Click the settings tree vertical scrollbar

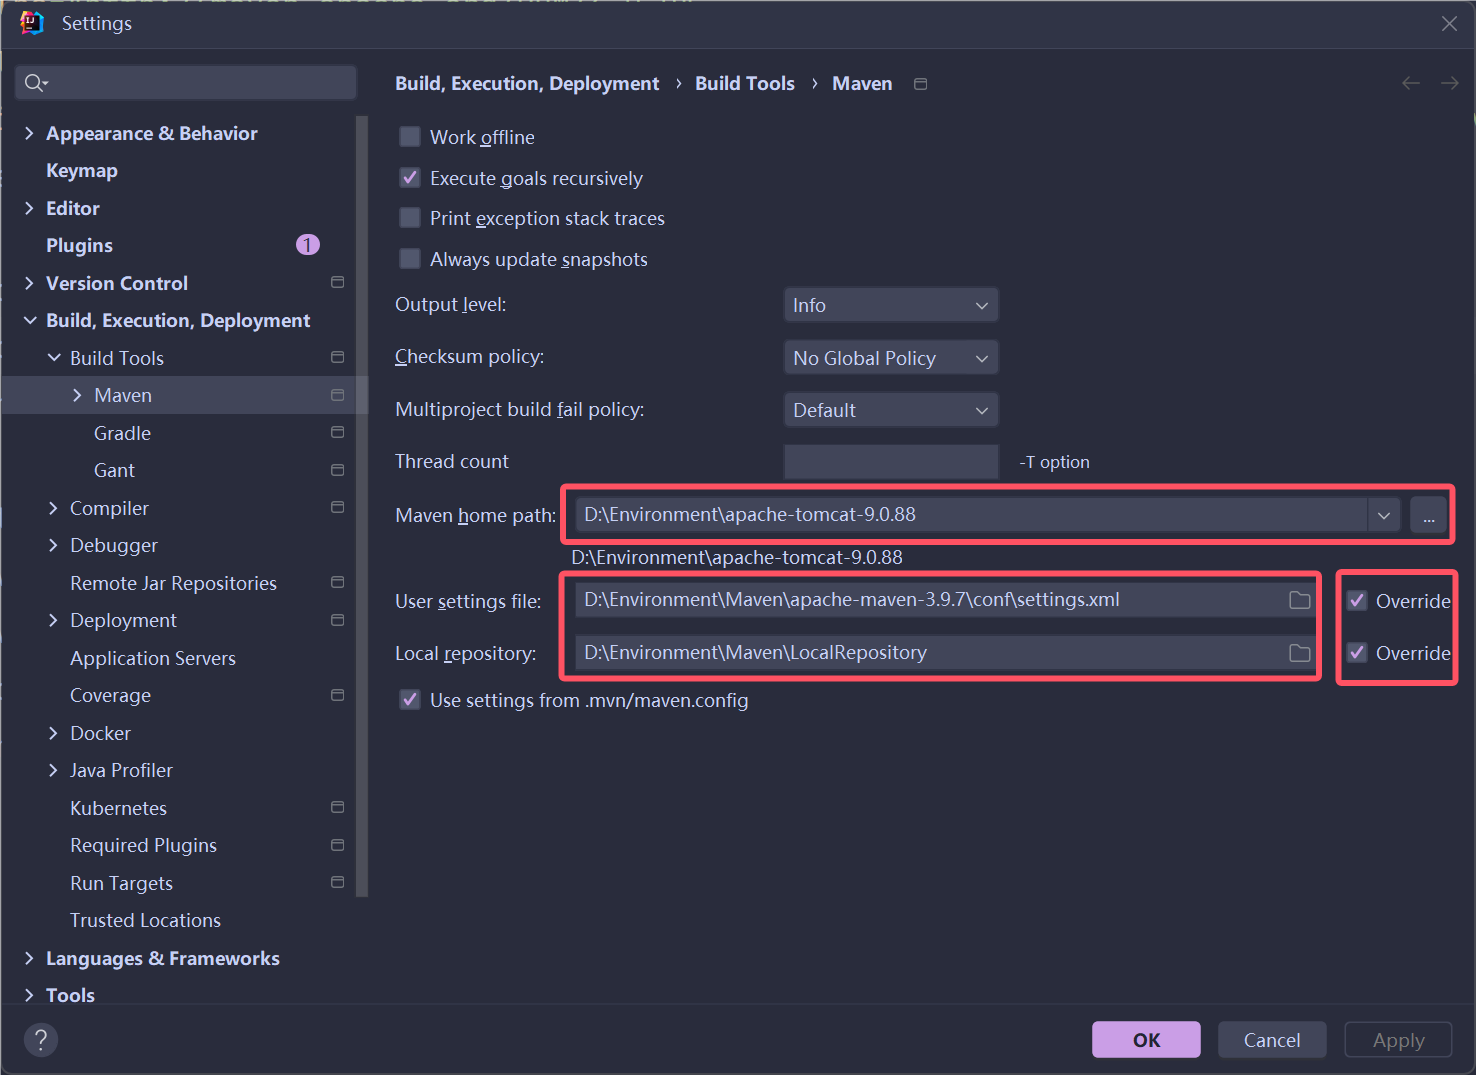point(362,506)
